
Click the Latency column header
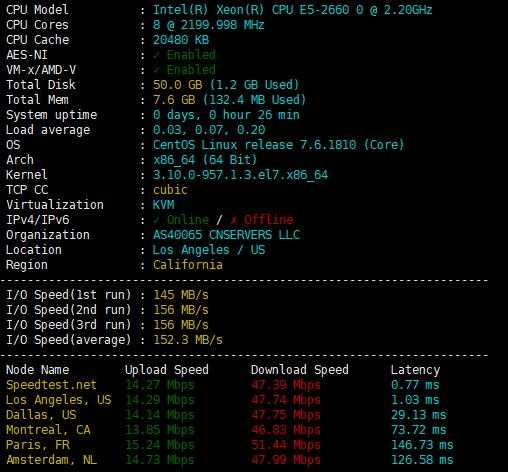click(x=415, y=370)
